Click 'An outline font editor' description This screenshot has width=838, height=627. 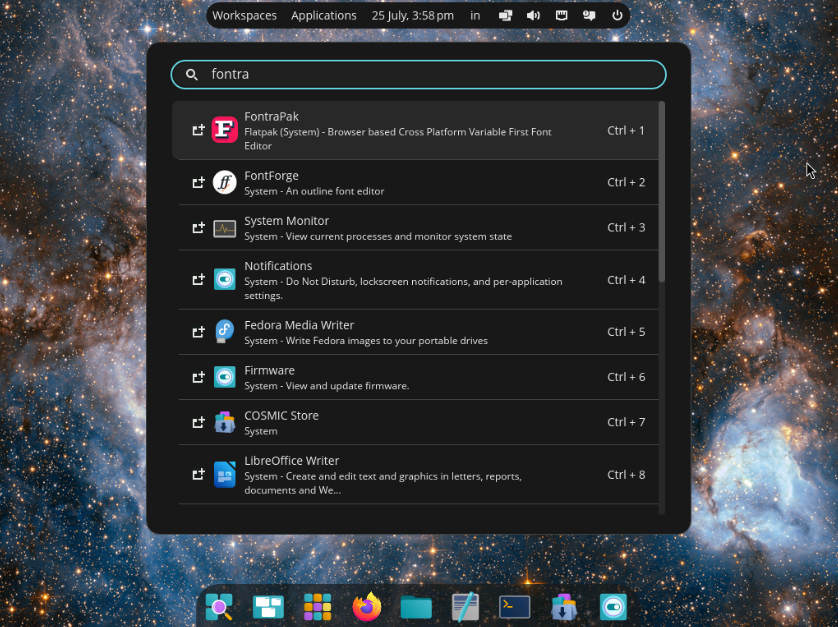coord(335,191)
